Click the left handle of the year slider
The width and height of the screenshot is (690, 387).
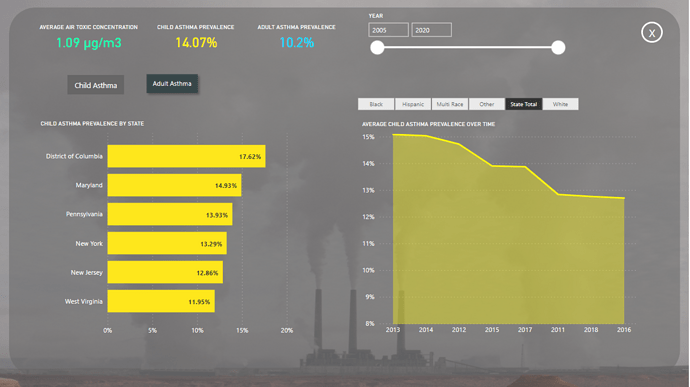pyautogui.click(x=377, y=48)
